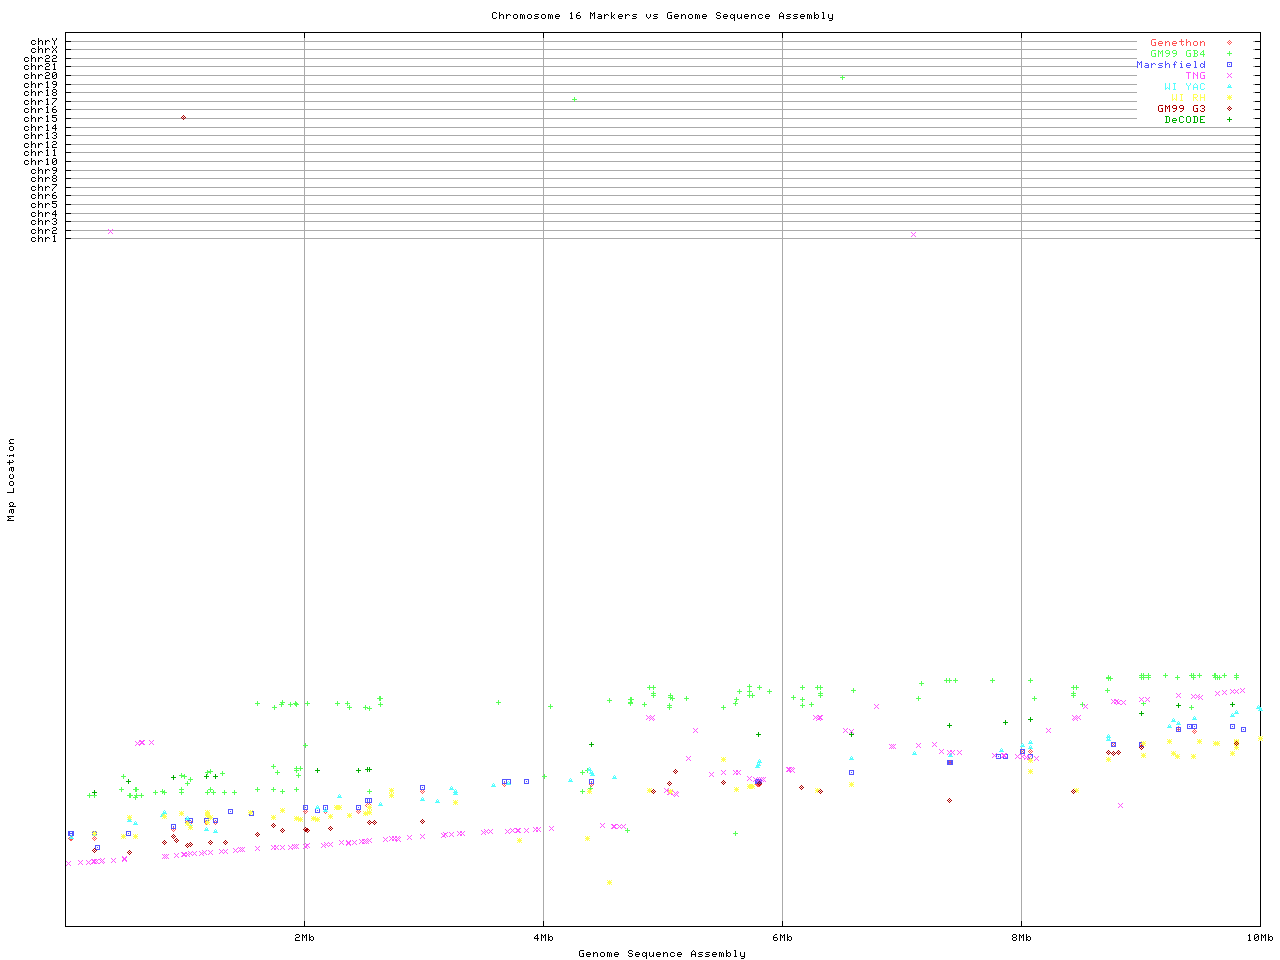Click the green plus marker on chr17 line

click(574, 99)
